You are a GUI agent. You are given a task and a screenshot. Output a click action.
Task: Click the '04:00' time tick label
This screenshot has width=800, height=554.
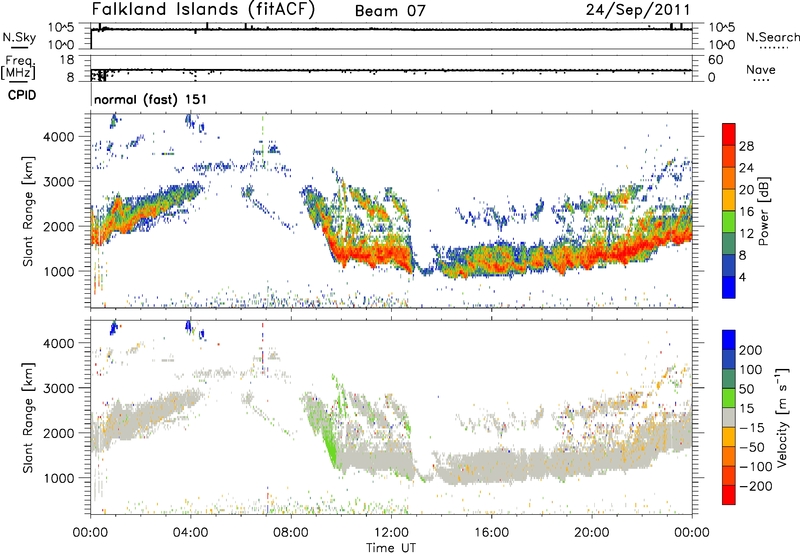tap(190, 533)
